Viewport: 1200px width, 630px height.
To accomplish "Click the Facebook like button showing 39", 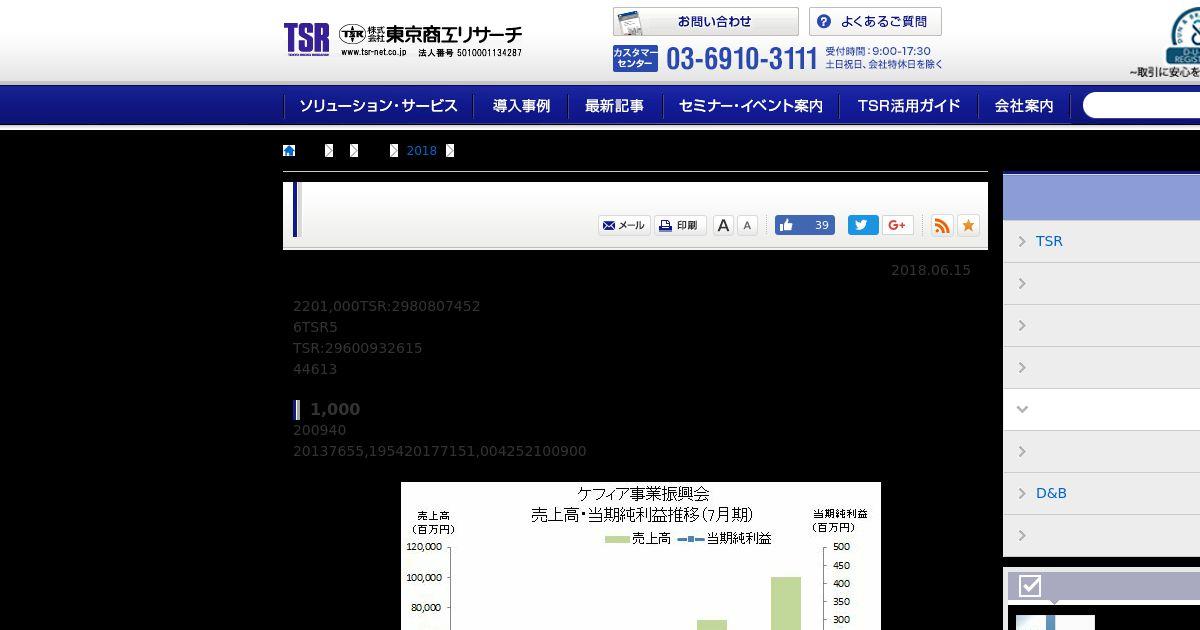I will 806,225.
